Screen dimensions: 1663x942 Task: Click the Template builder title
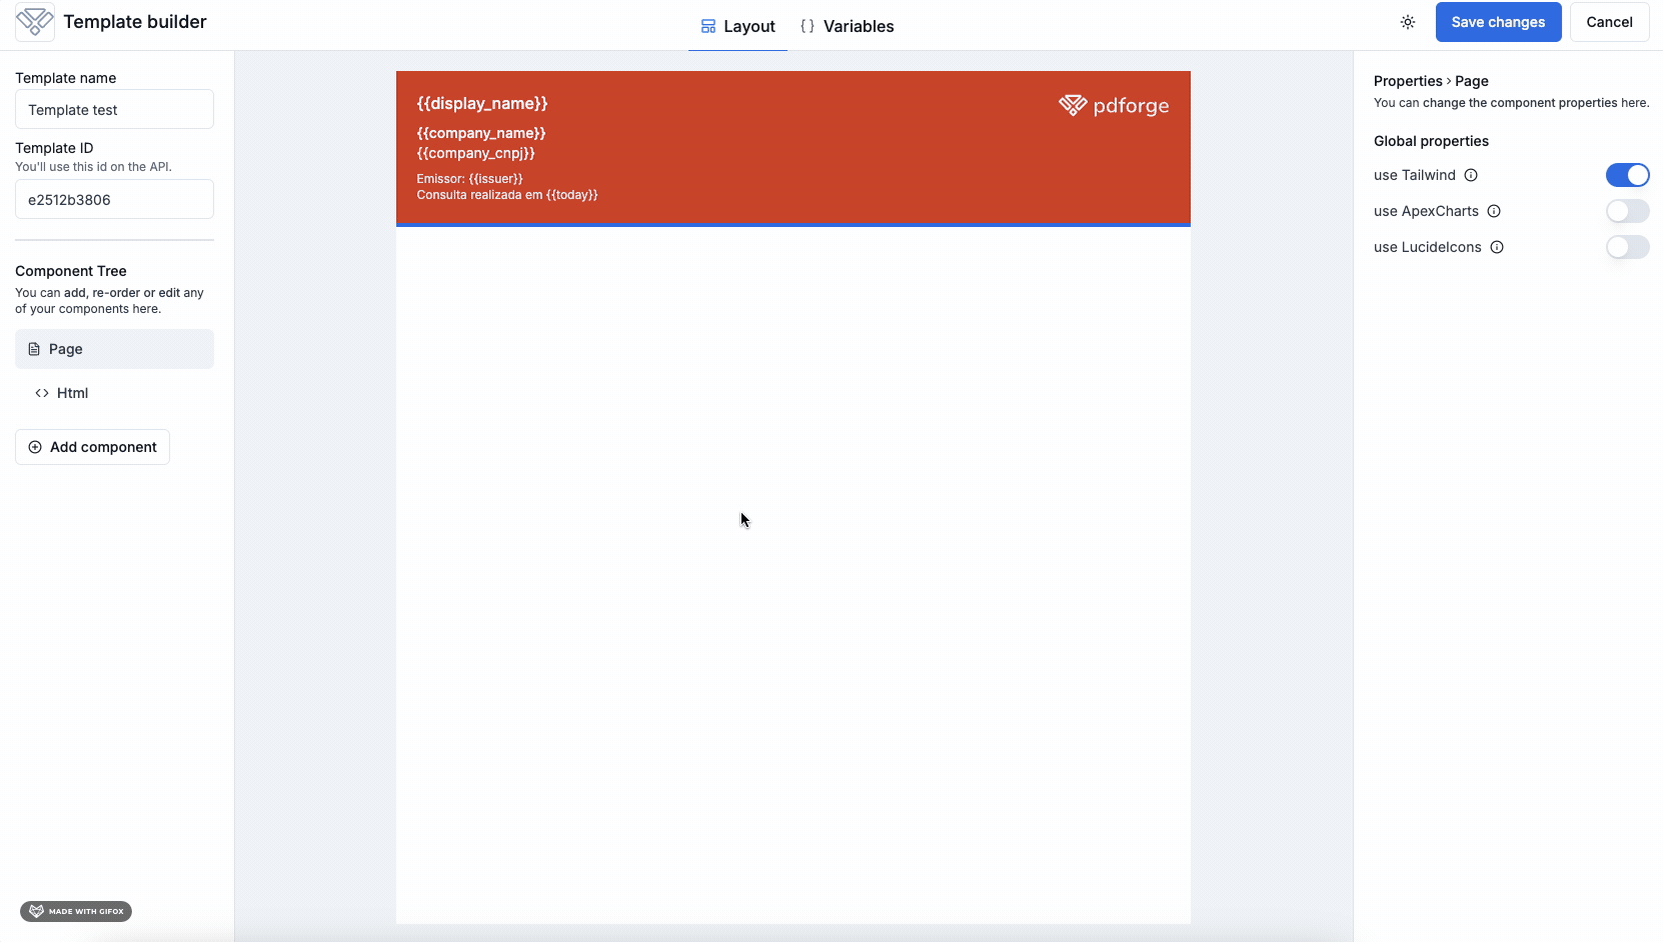click(x=135, y=22)
